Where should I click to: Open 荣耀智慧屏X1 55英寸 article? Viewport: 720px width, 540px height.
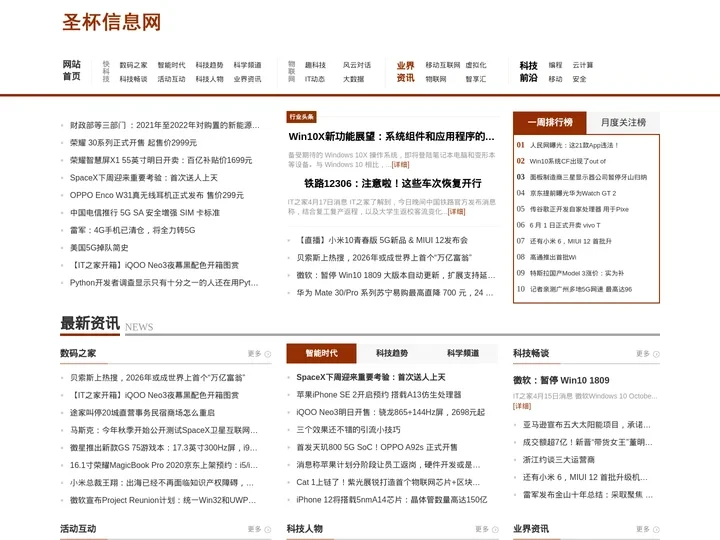tap(161, 160)
